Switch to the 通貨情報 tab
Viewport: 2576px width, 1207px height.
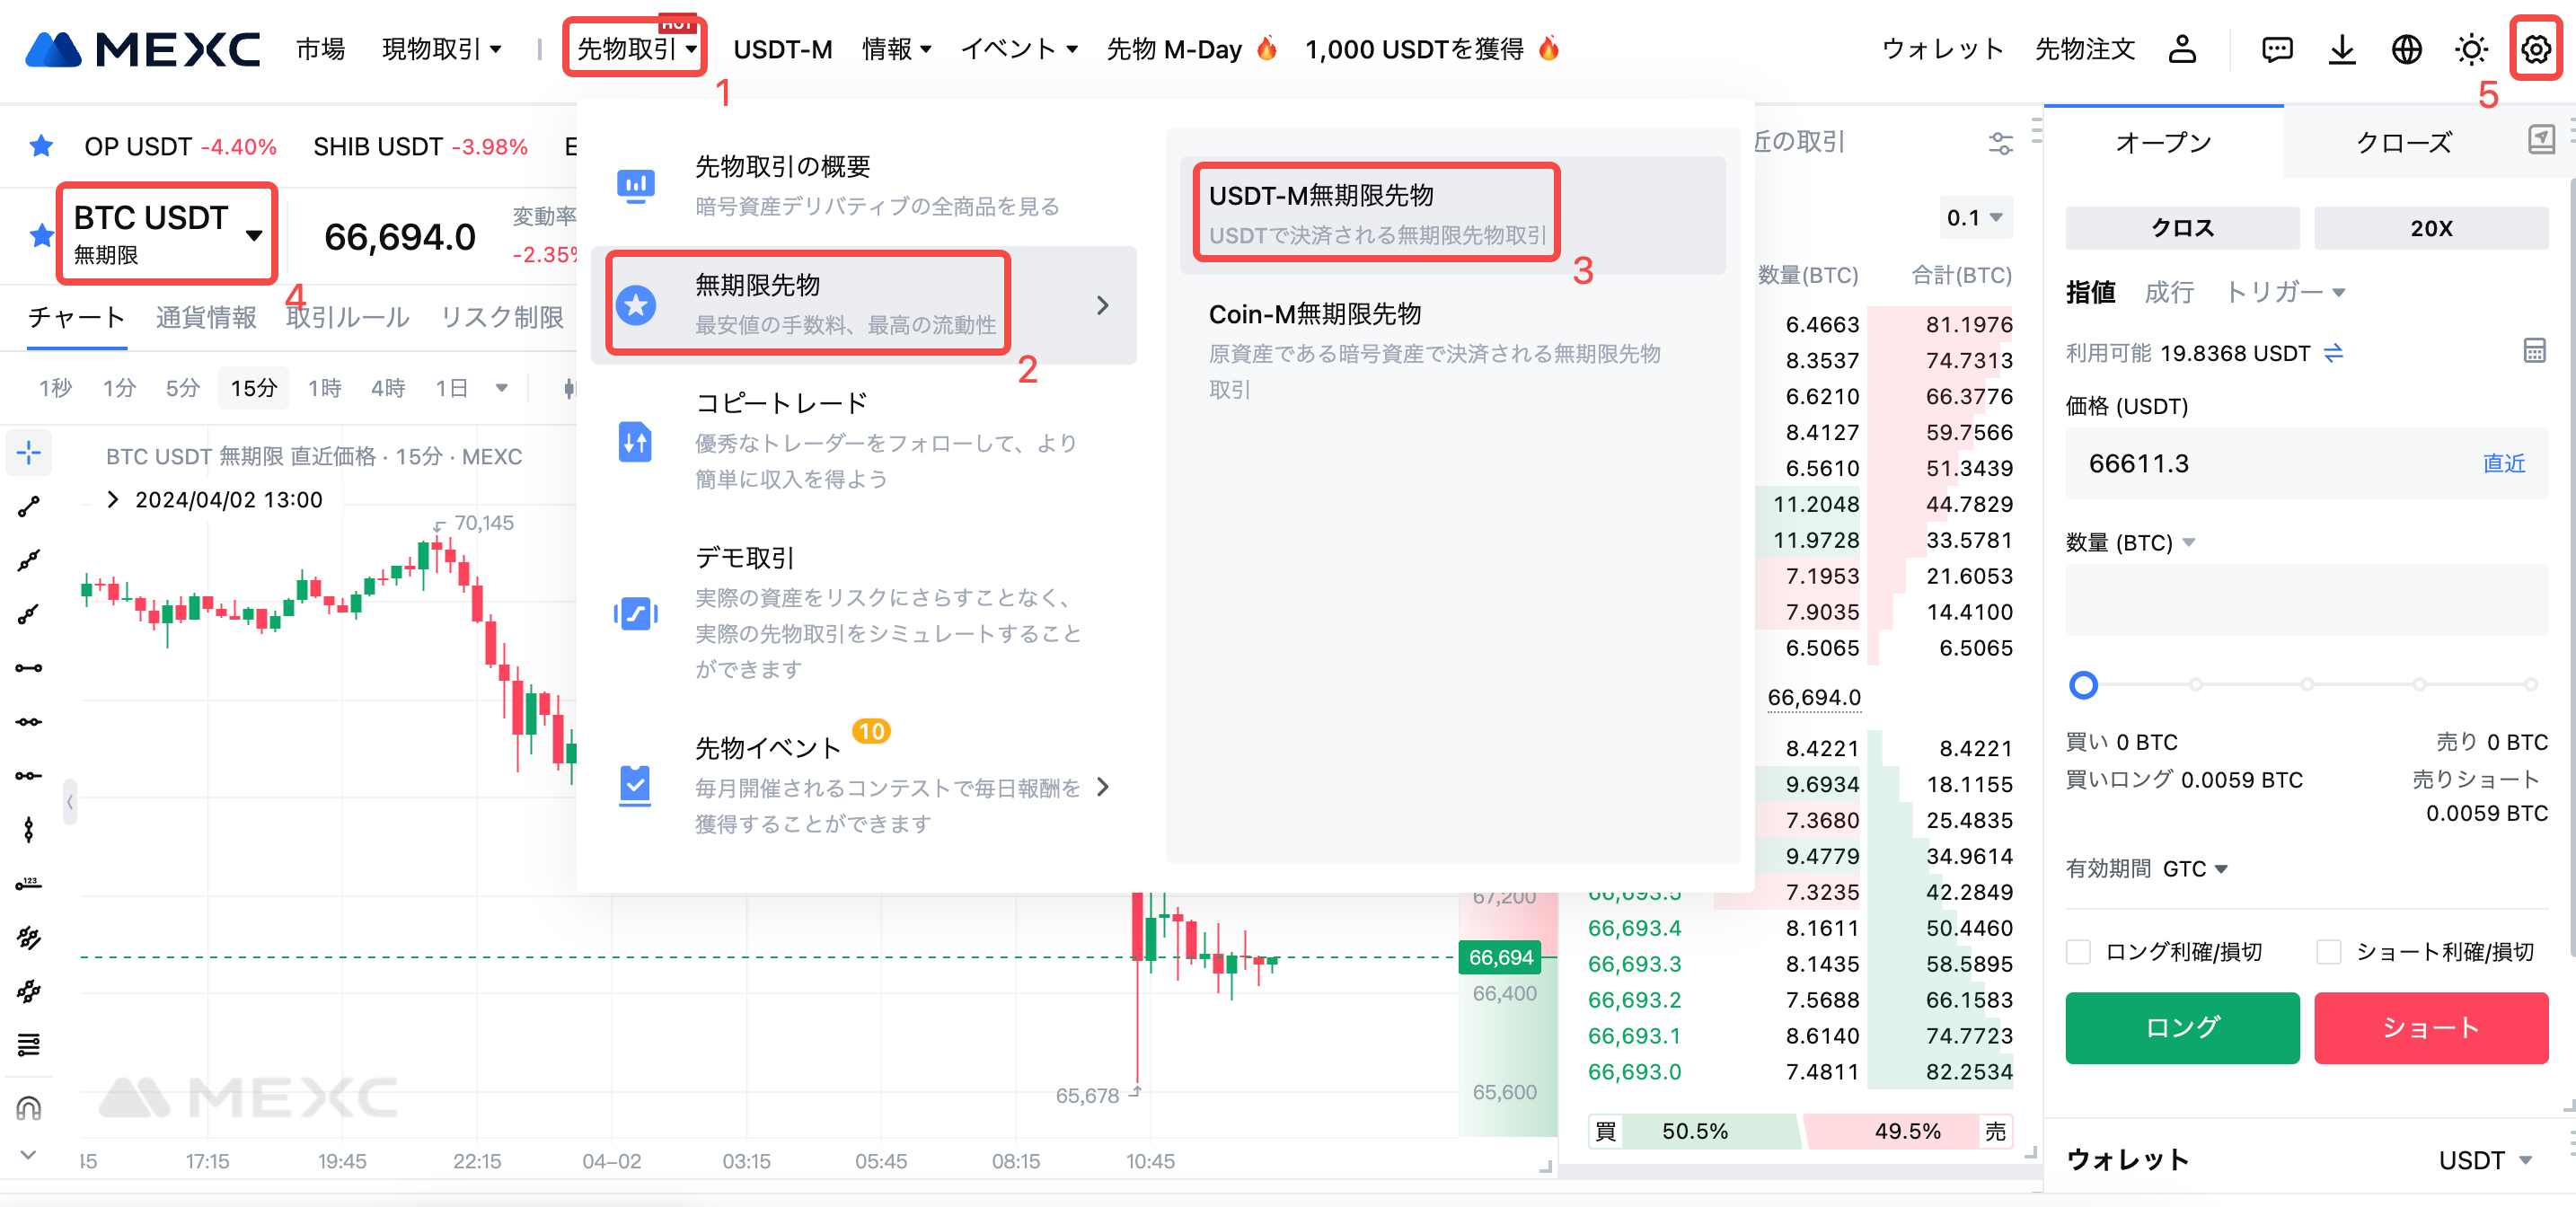pyautogui.click(x=206, y=317)
